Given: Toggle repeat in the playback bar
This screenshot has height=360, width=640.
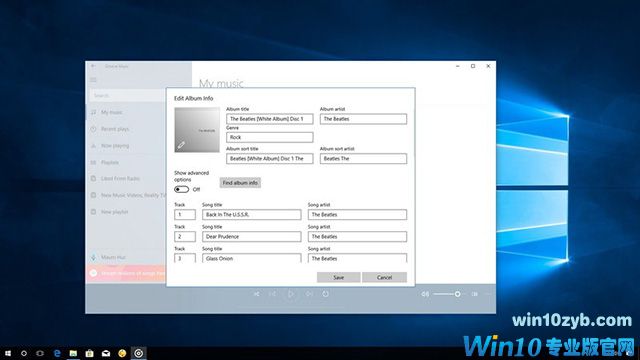Looking at the screenshot, I should pos(325,294).
